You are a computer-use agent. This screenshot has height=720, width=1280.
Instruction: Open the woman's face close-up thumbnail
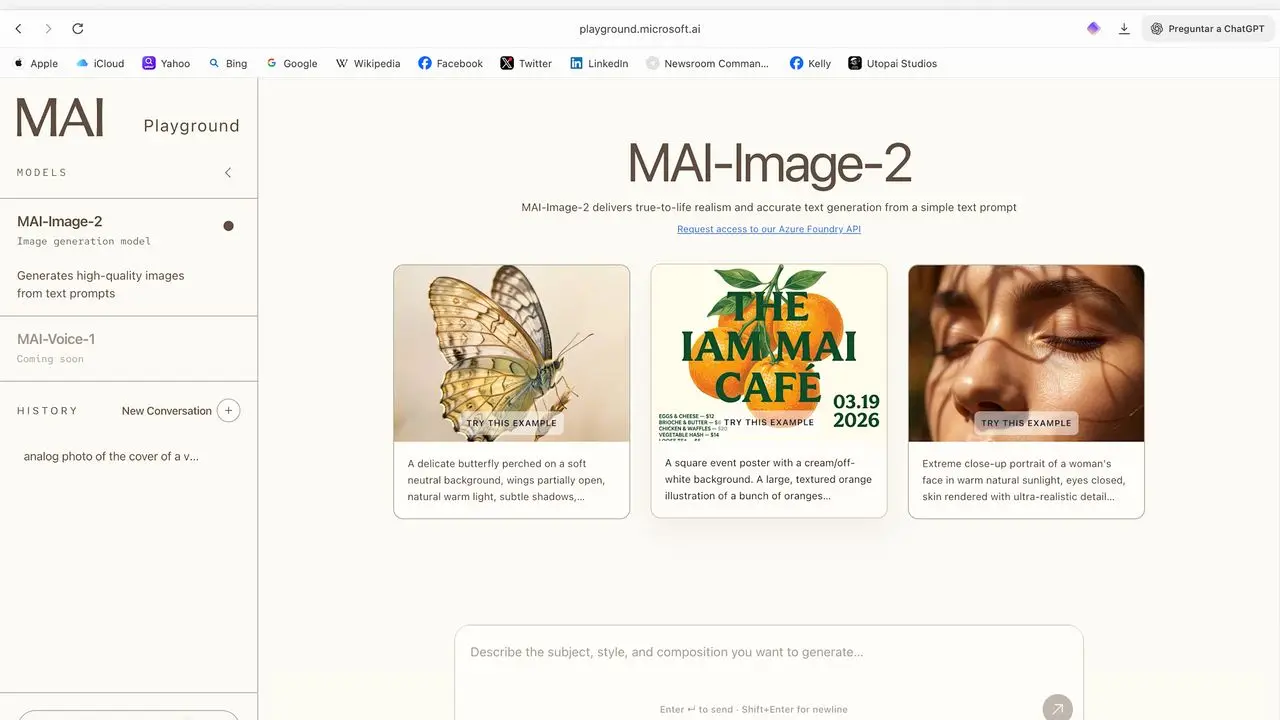(x=1026, y=353)
